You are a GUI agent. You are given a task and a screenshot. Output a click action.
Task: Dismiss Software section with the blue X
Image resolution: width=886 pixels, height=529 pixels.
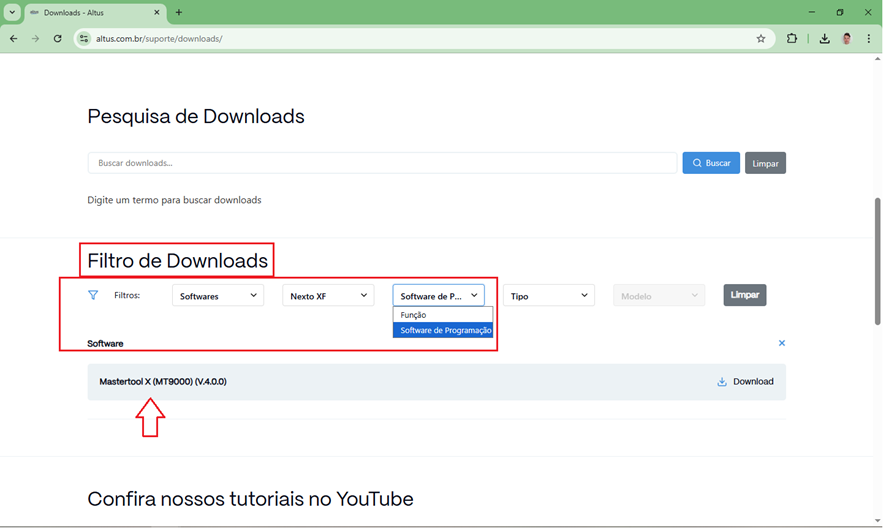(x=782, y=343)
